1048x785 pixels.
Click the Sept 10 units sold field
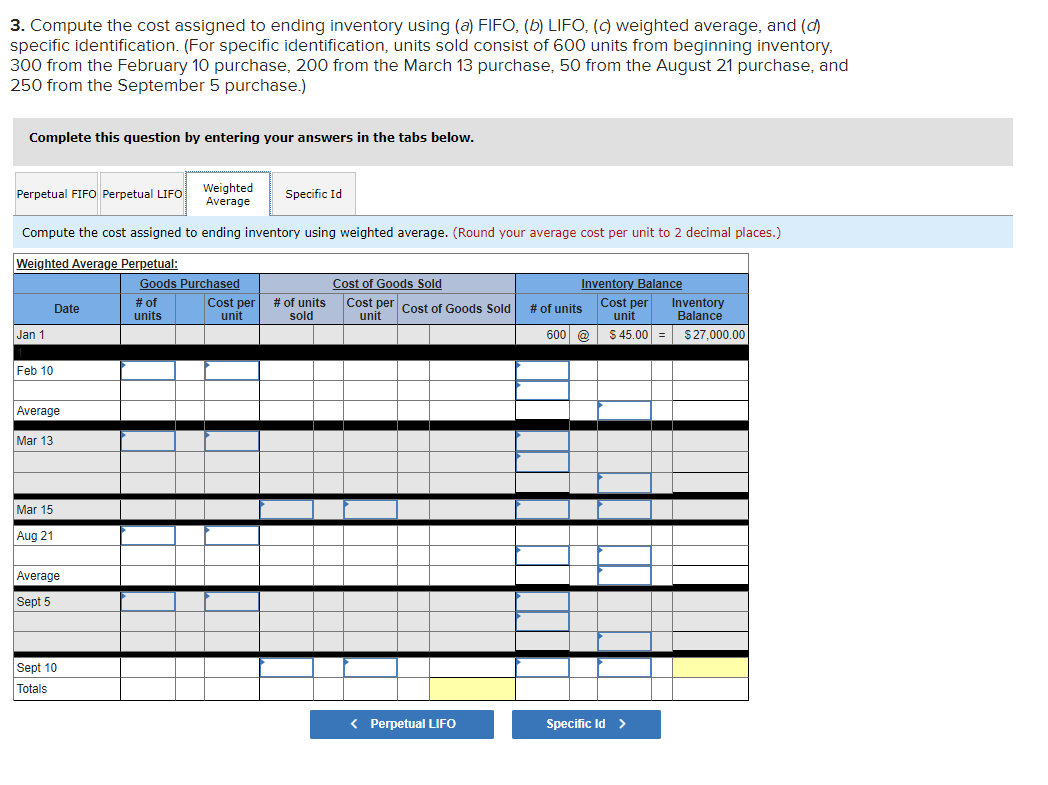[286, 667]
